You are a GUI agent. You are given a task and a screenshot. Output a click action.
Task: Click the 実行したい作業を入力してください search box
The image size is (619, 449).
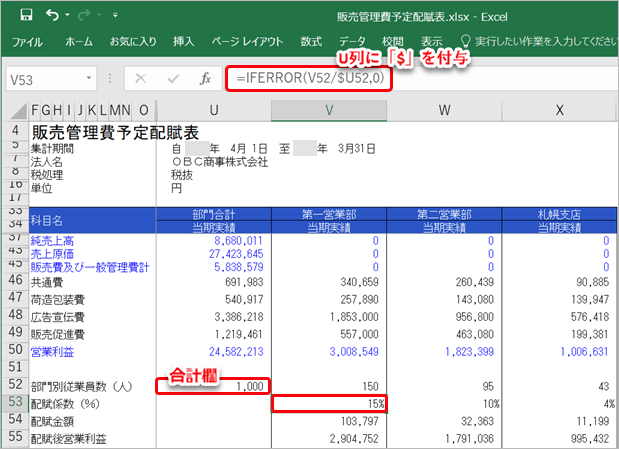[546, 41]
